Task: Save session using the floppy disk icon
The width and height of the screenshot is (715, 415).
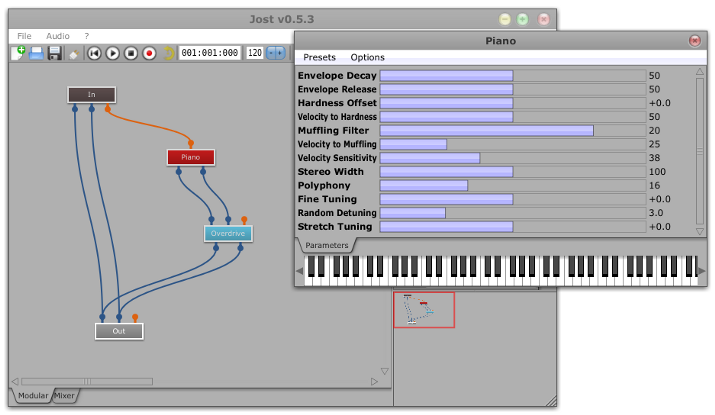Action: 55,53
